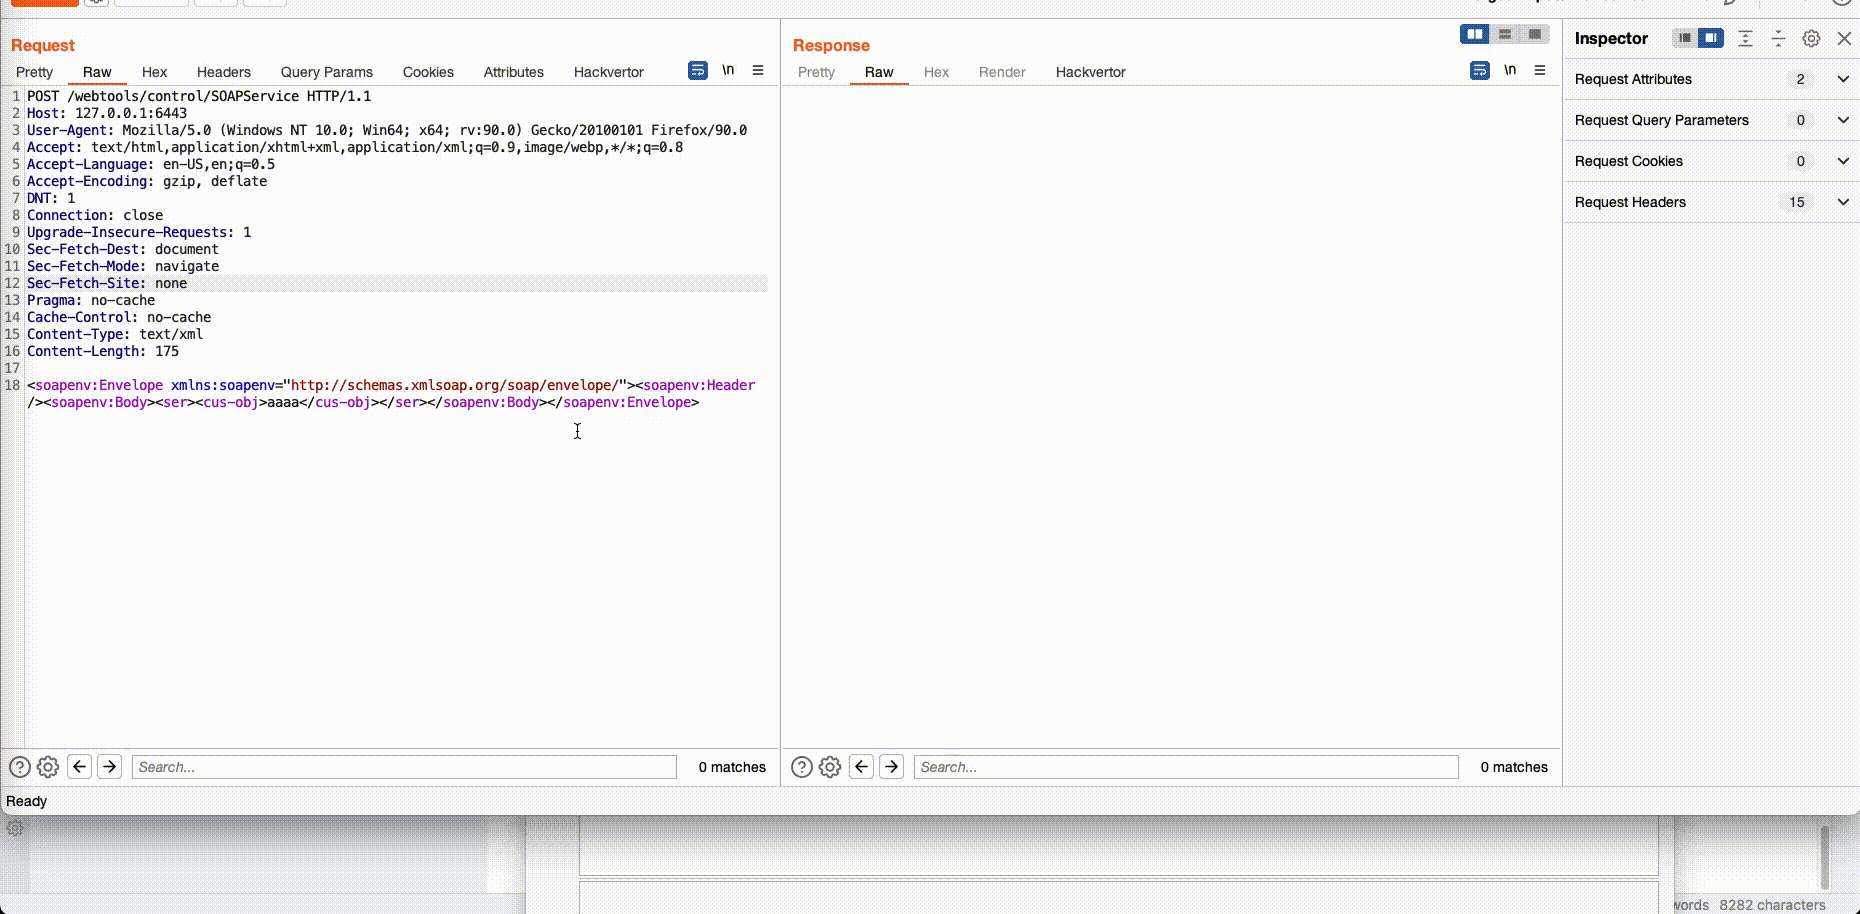Open the Request Cookies tab

tap(428, 72)
